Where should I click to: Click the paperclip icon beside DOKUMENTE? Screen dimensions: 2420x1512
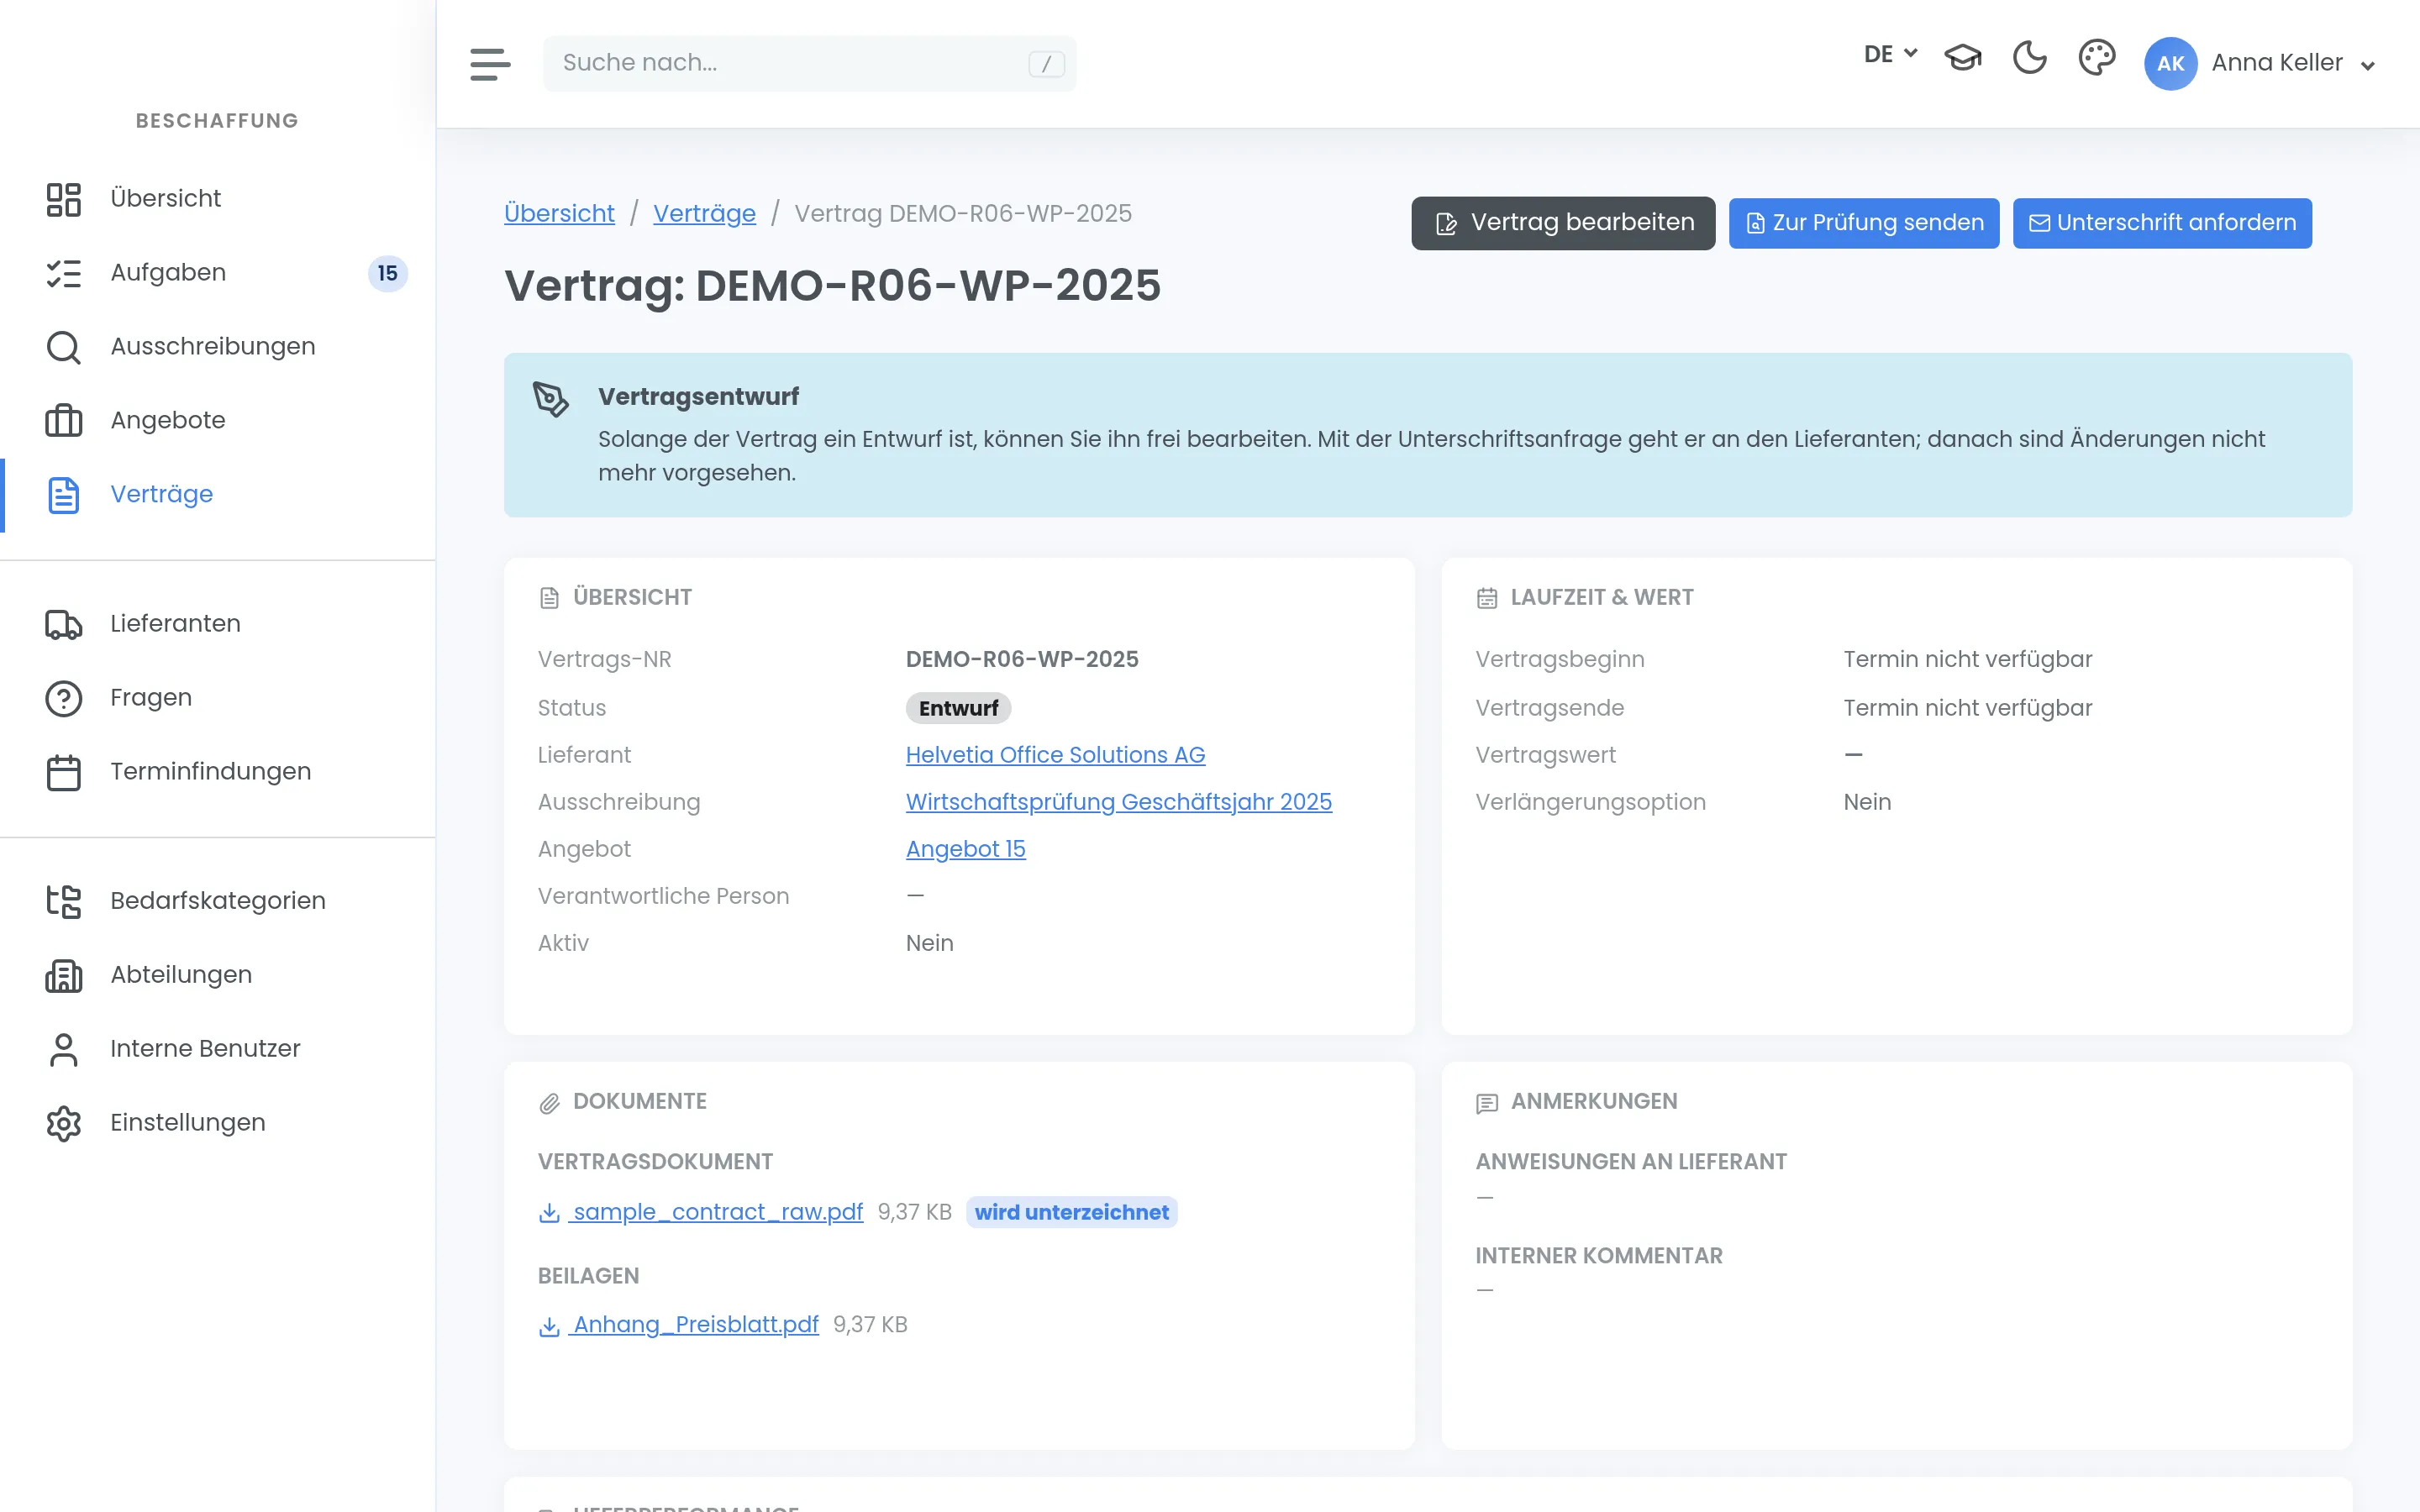[549, 1103]
